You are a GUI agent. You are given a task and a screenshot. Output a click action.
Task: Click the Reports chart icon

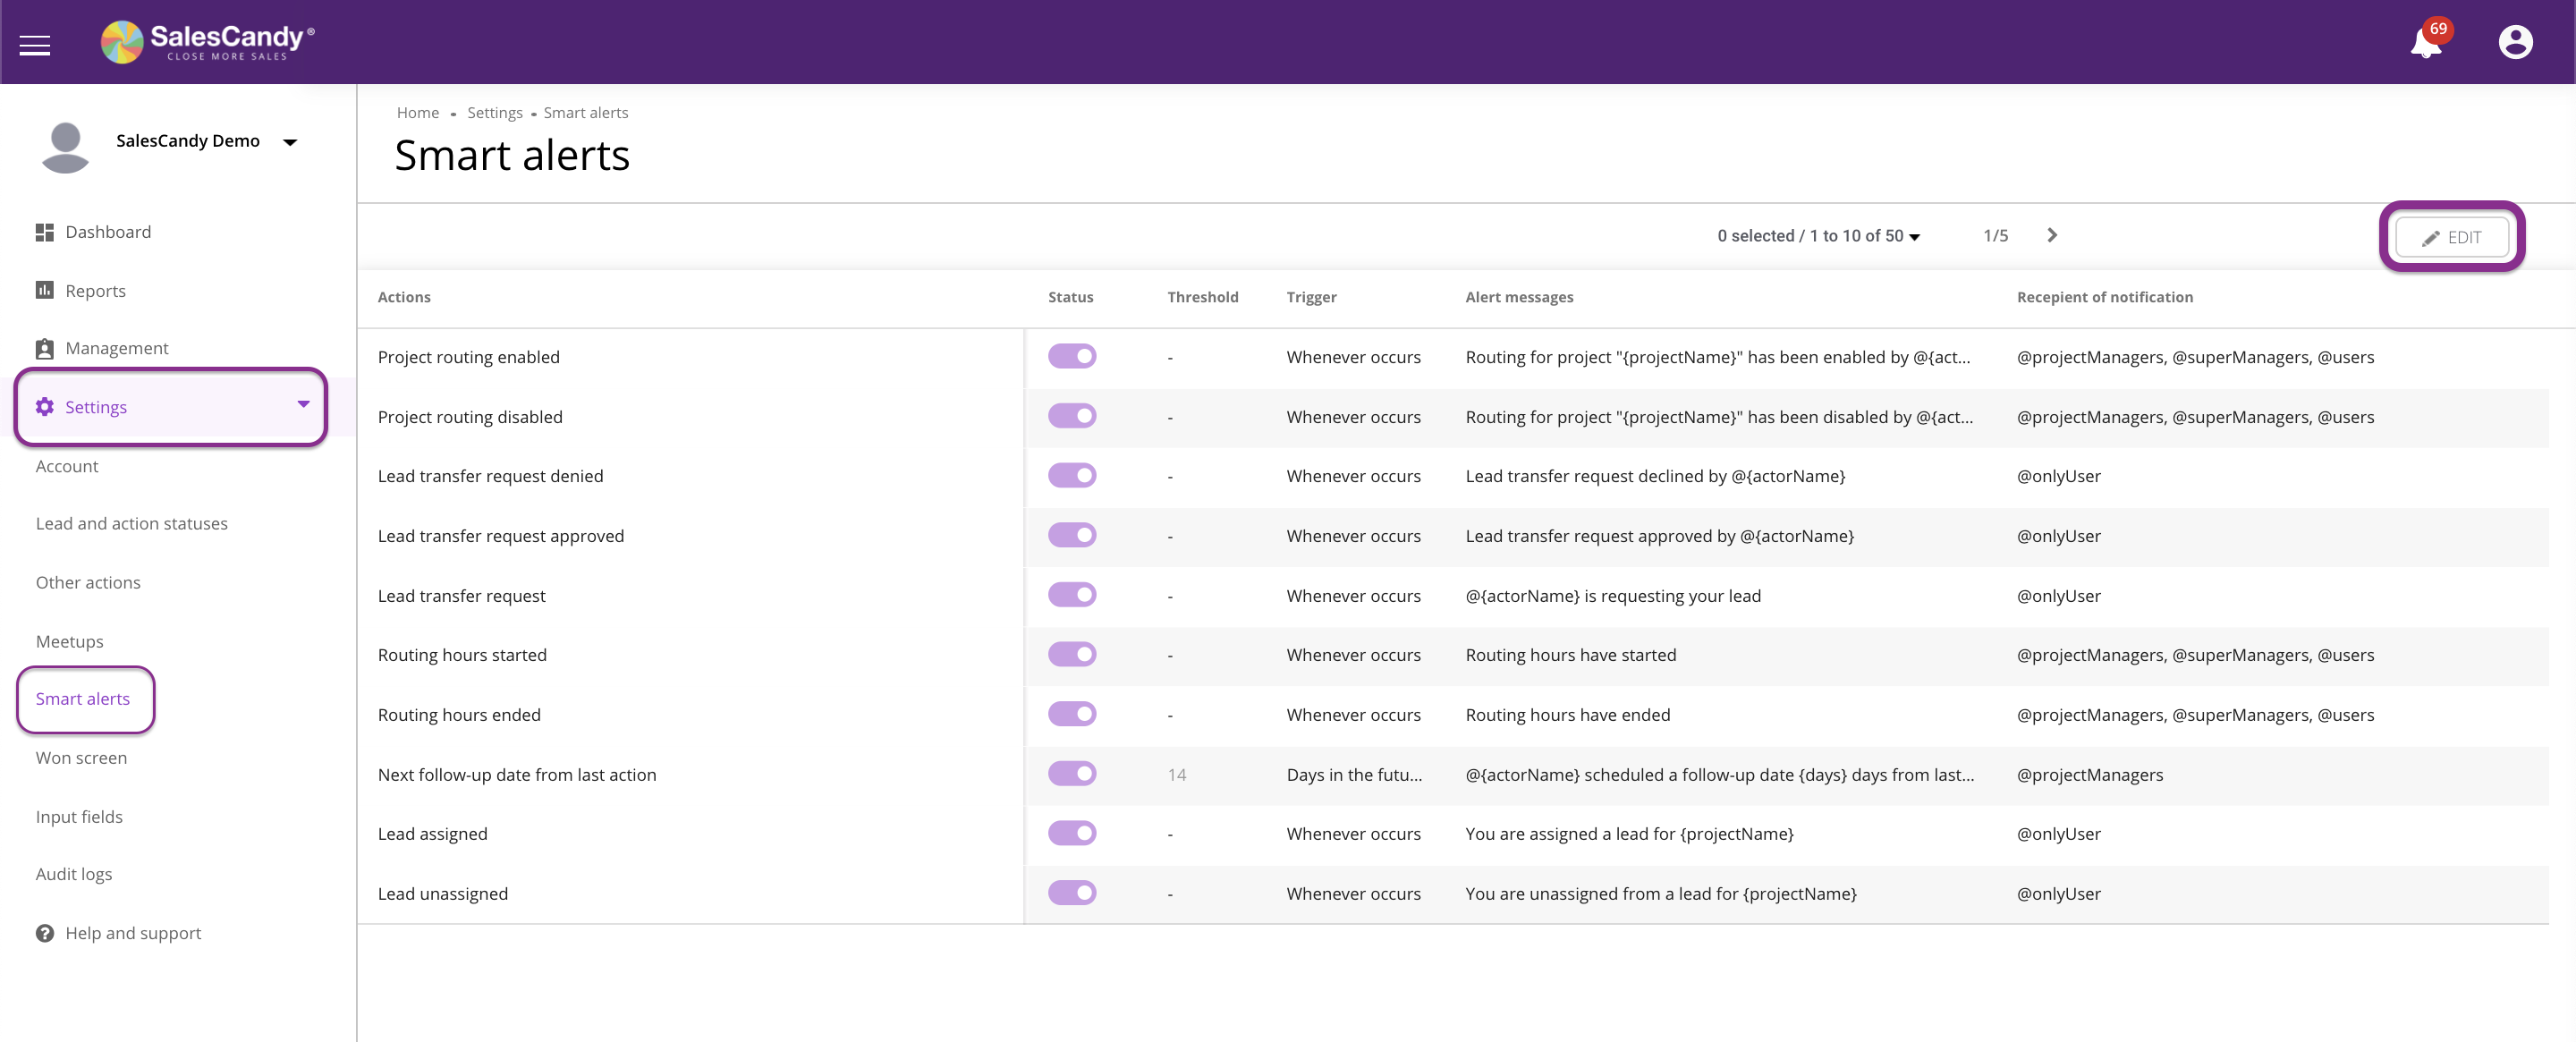pyautogui.click(x=45, y=290)
